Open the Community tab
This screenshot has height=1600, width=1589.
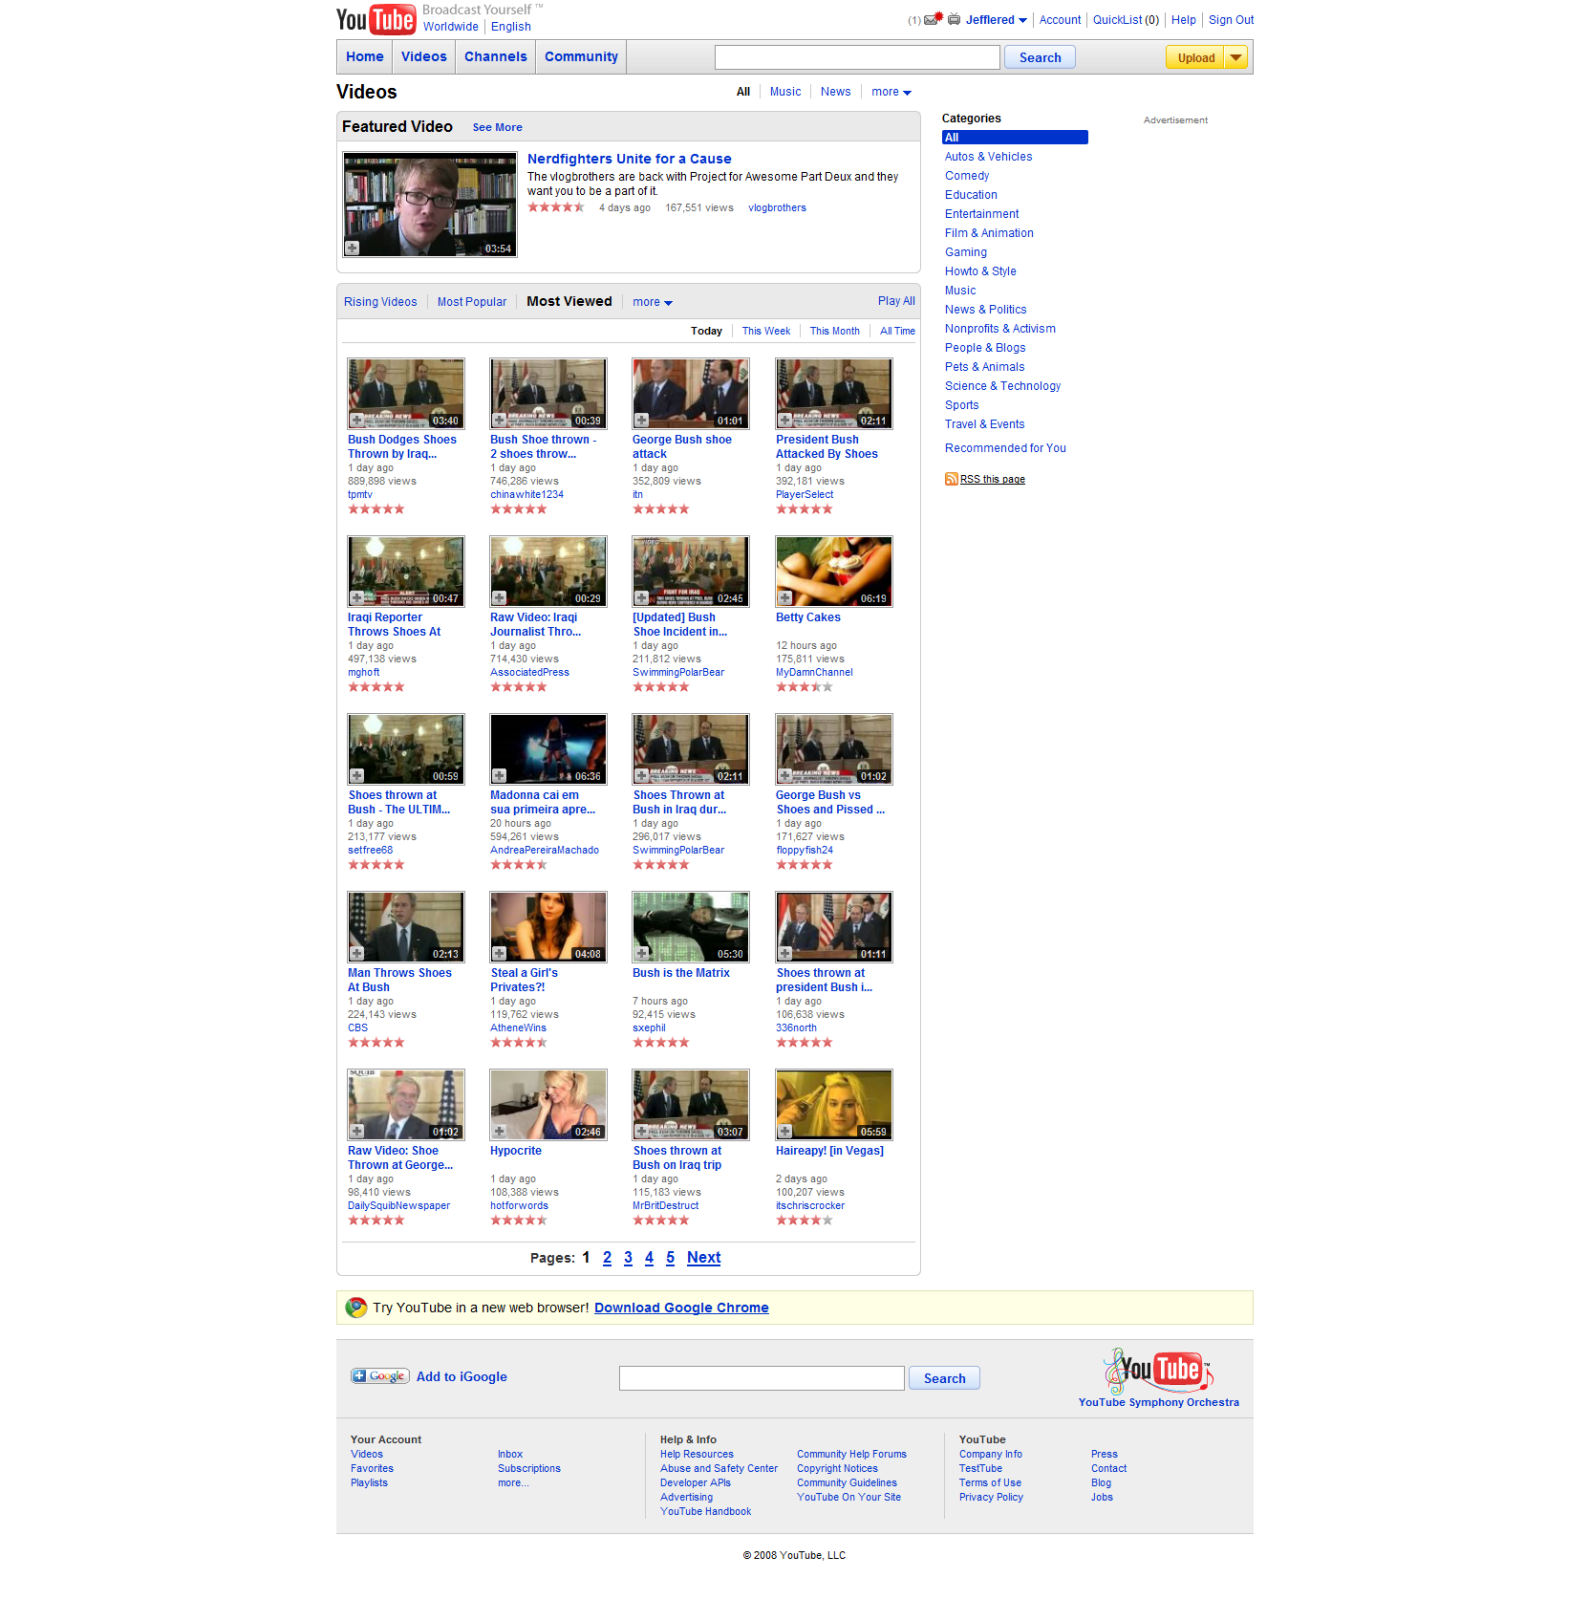pos(581,57)
